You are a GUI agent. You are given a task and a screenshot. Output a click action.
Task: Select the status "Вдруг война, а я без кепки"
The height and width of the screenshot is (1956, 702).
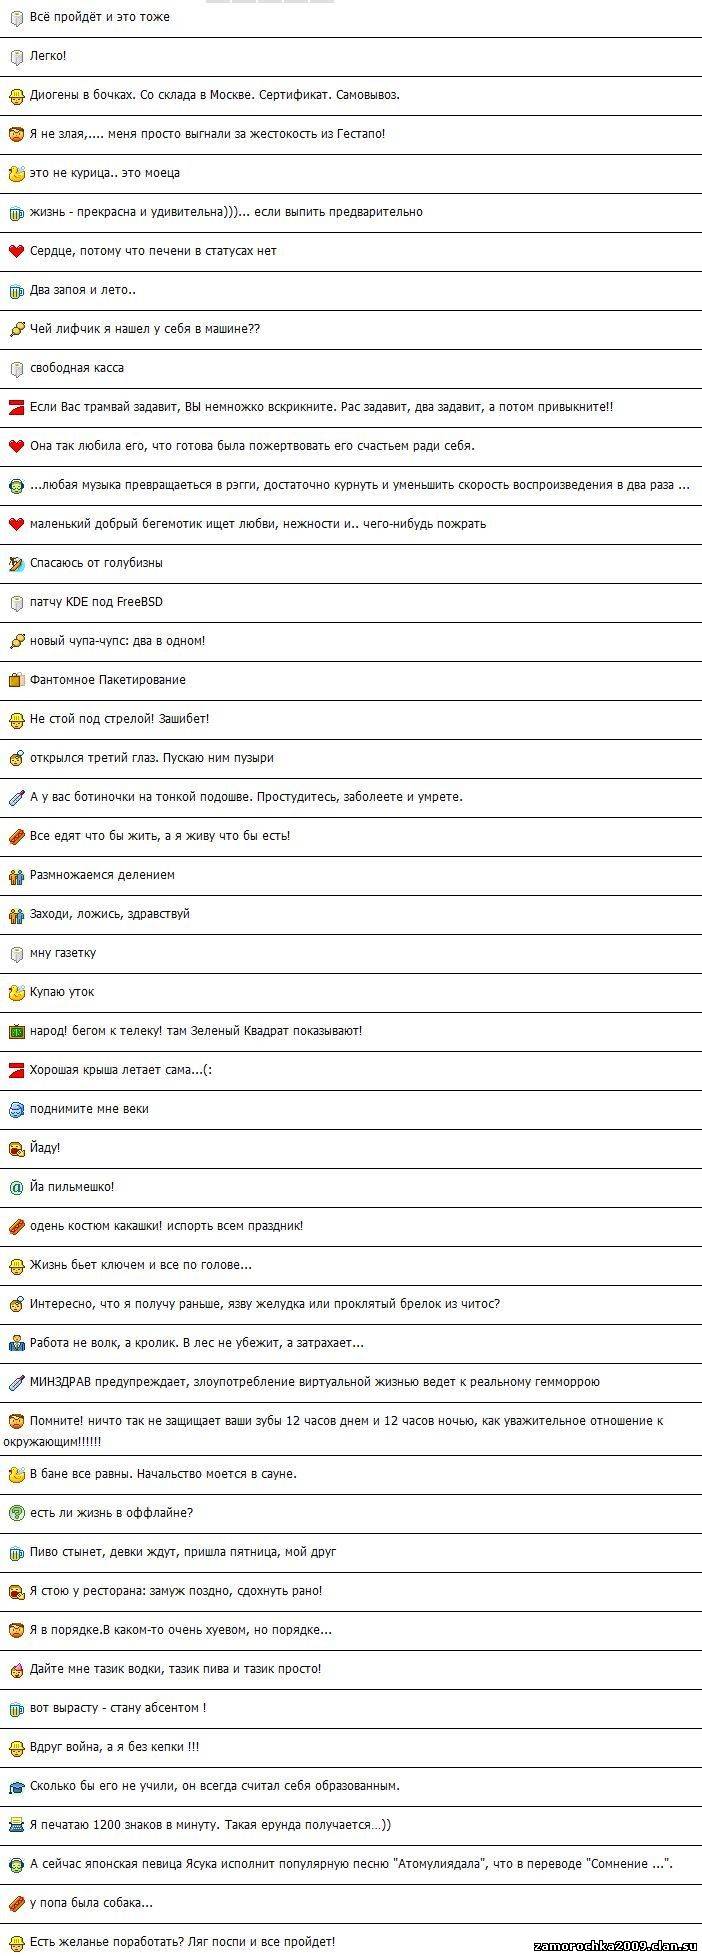coord(114,1747)
